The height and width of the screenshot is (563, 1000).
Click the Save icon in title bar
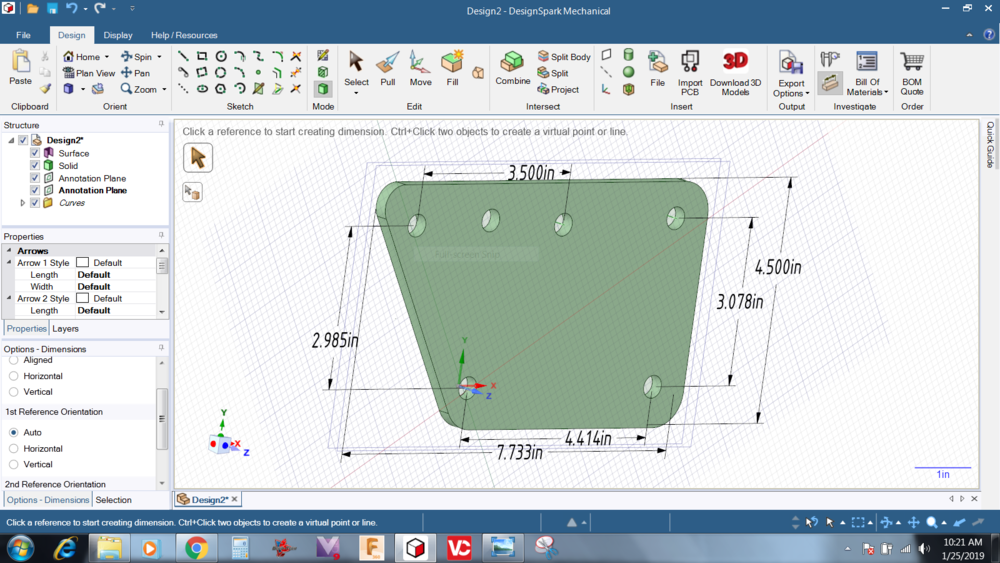pyautogui.click(x=52, y=9)
